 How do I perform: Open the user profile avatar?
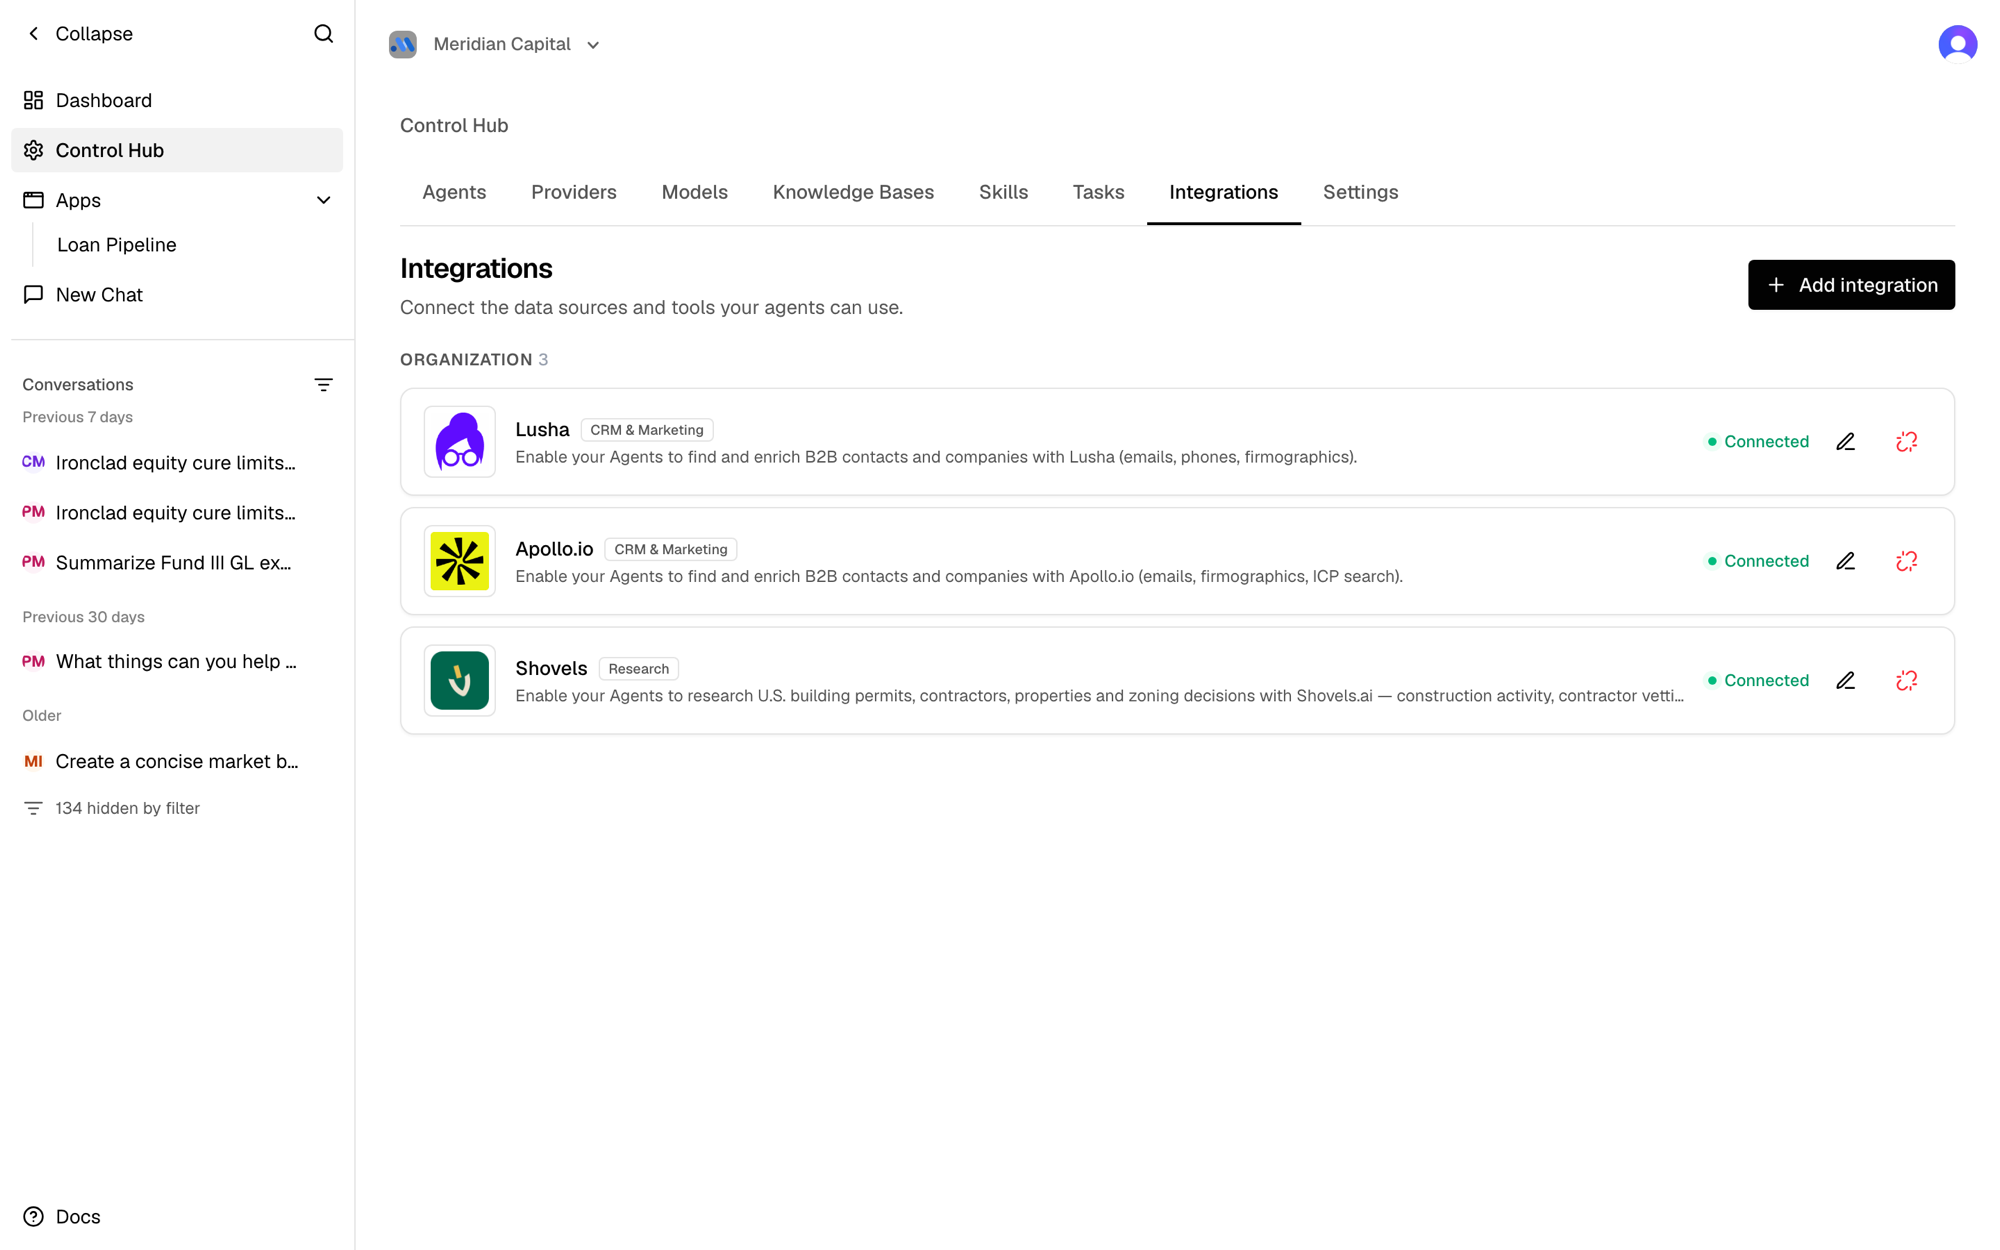(1957, 44)
